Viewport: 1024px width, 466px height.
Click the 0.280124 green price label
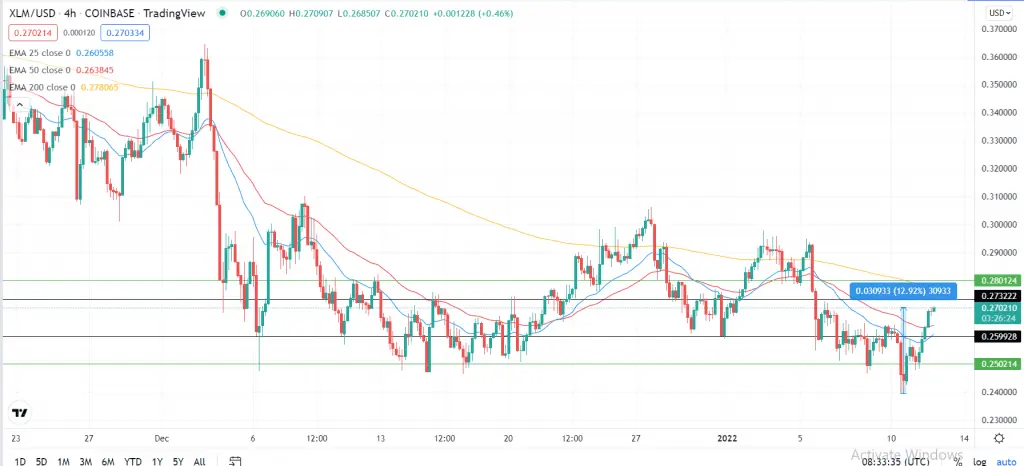click(996, 281)
